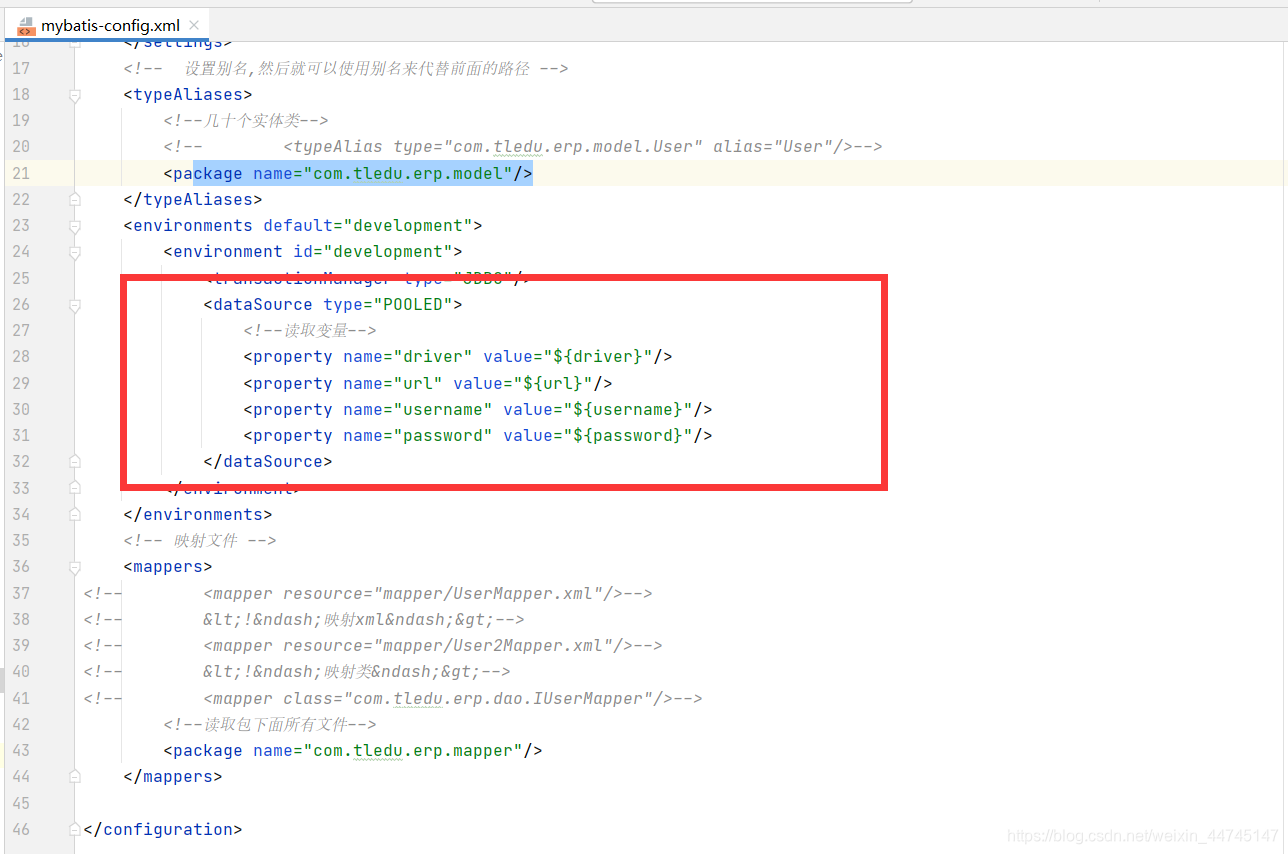Click the opening <typeAliases> tag

point(188,94)
